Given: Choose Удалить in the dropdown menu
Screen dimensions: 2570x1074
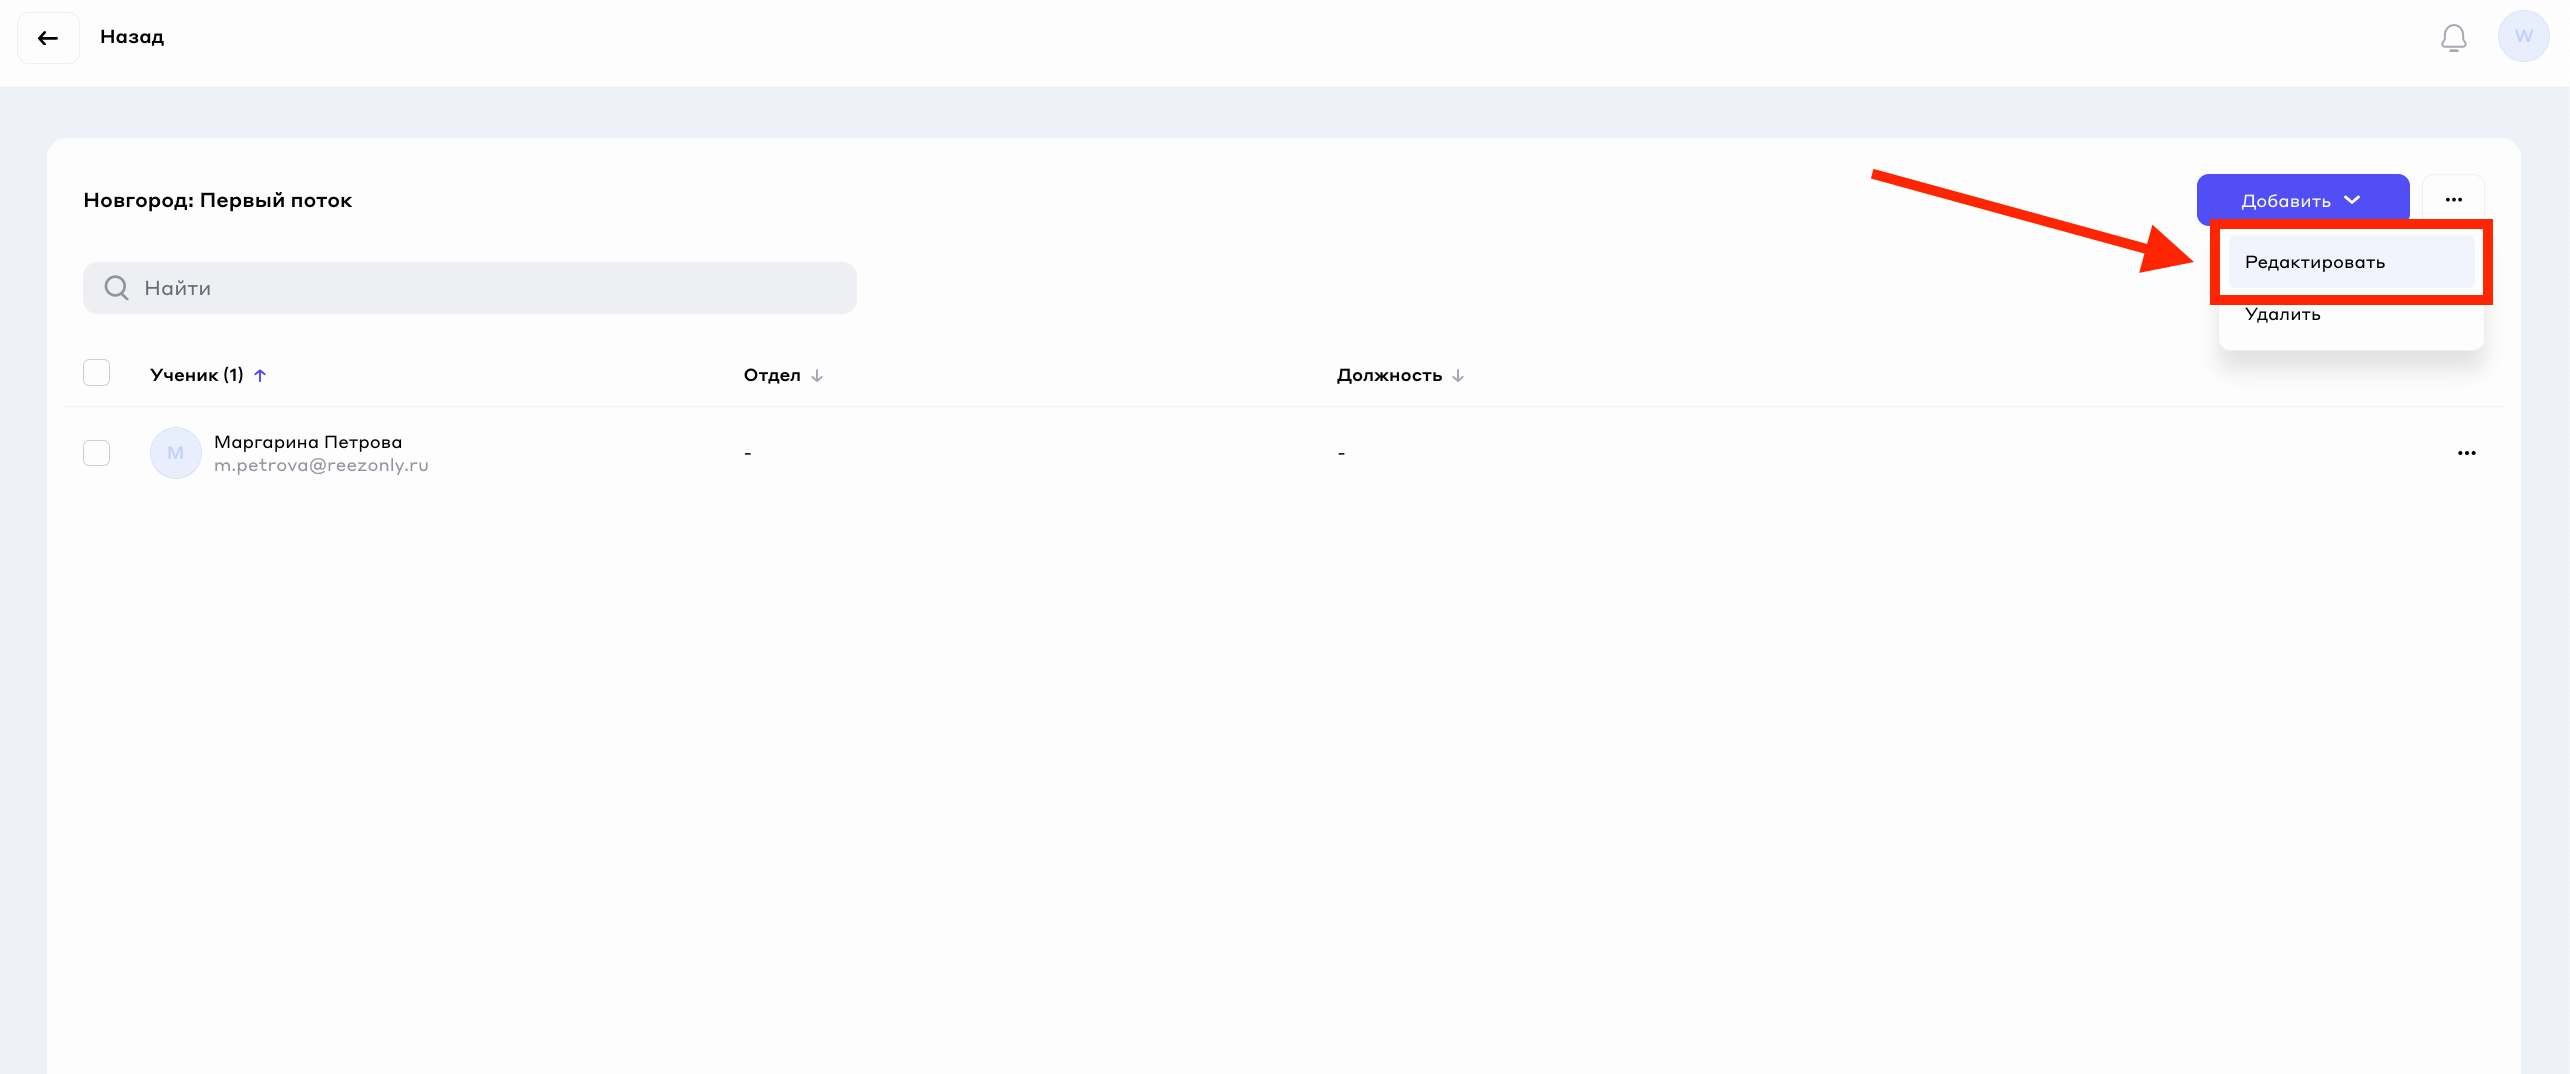Looking at the screenshot, I should 2283,314.
